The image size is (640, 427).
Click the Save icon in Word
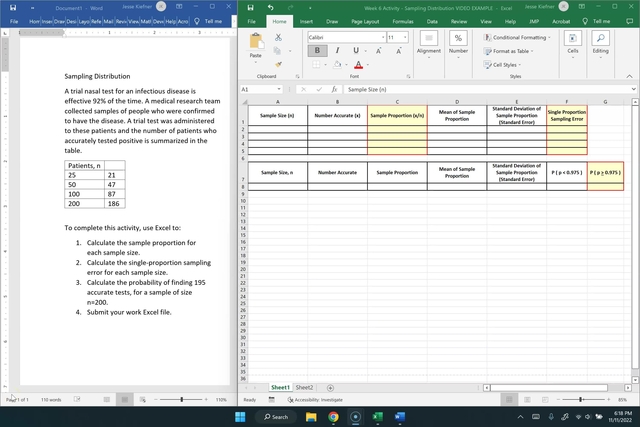click(x=13, y=7)
